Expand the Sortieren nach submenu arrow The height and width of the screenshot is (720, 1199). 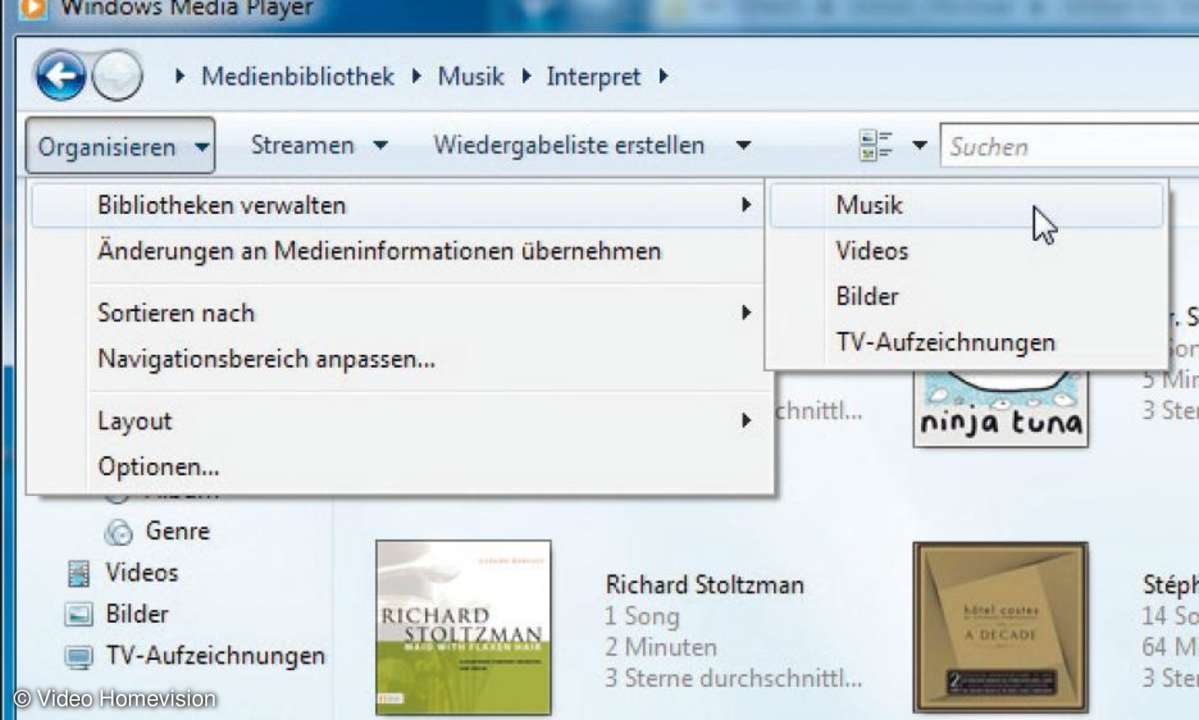746,313
